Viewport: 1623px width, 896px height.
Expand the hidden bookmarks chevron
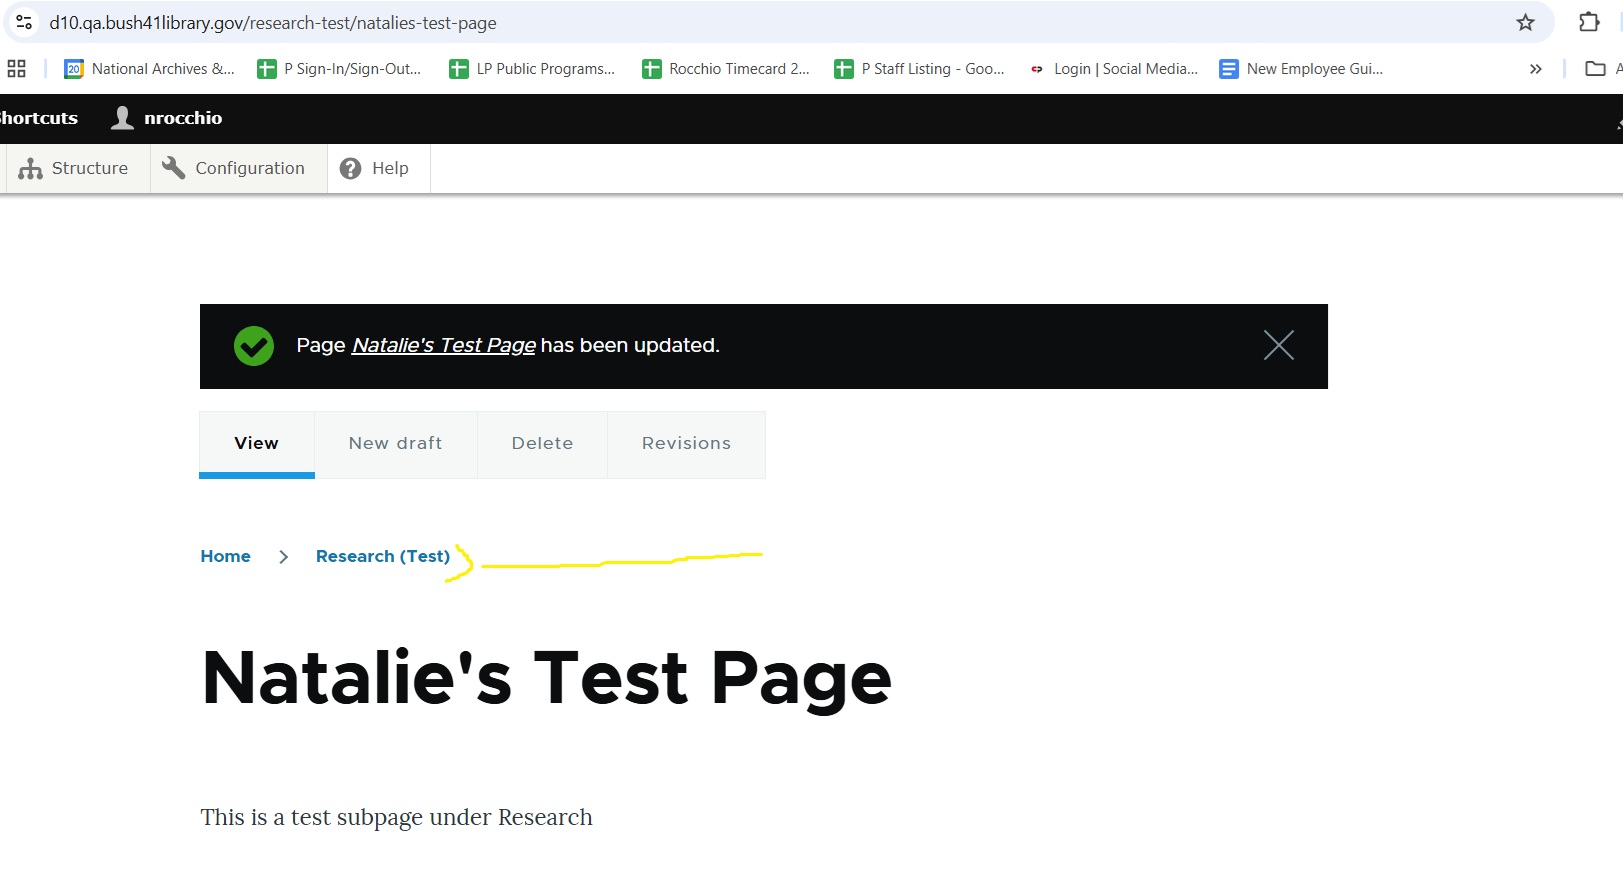[x=1535, y=69]
